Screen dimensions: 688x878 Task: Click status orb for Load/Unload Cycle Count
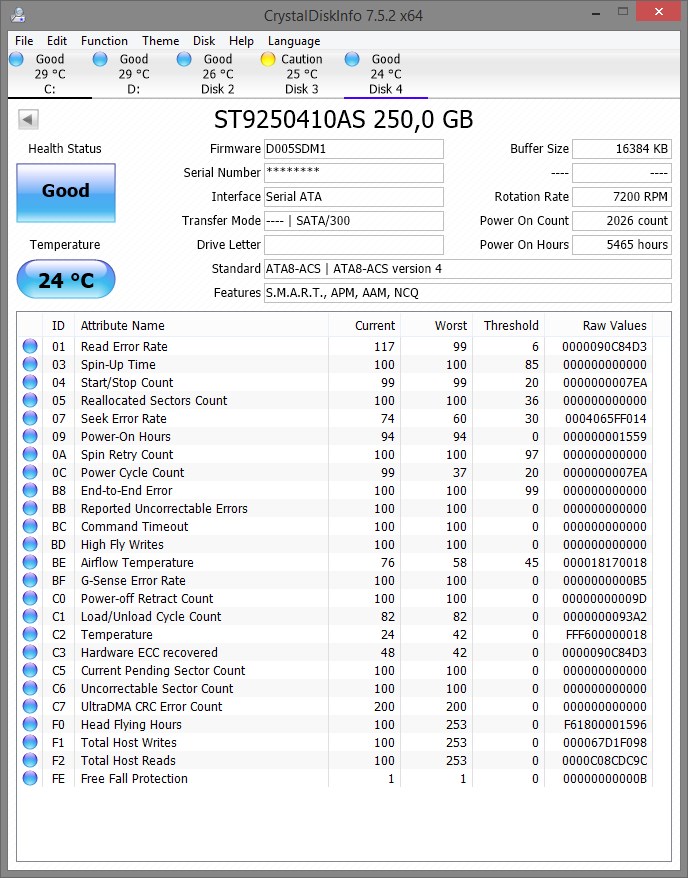(x=30, y=616)
